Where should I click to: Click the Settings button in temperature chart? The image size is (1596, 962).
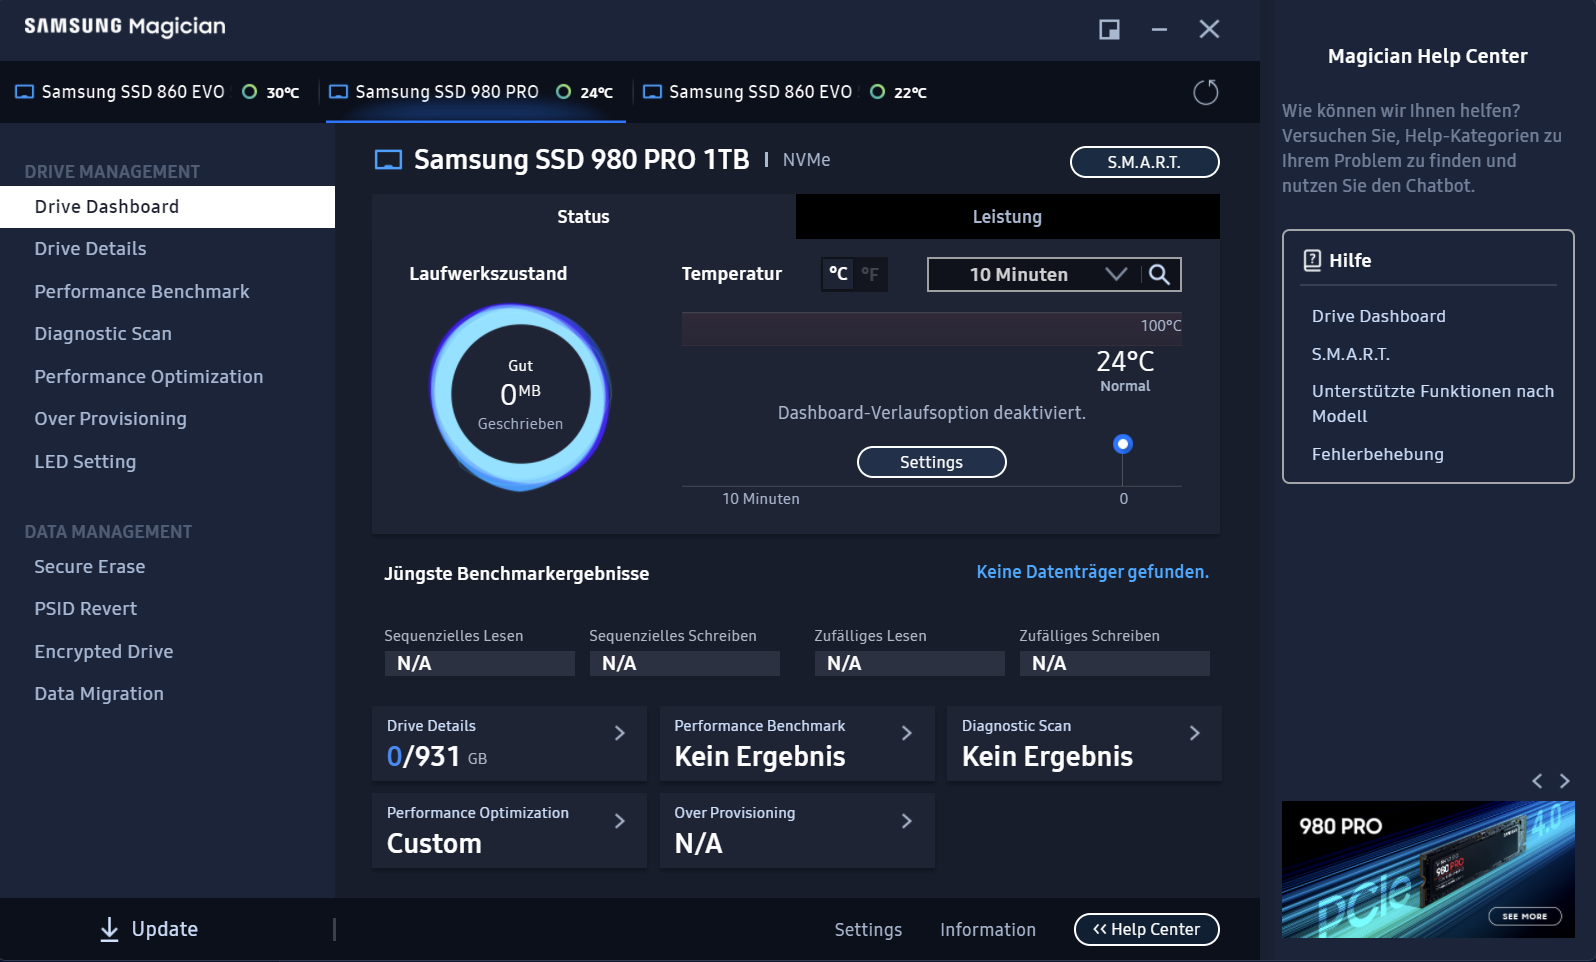pyautogui.click(x=931, y=462)
